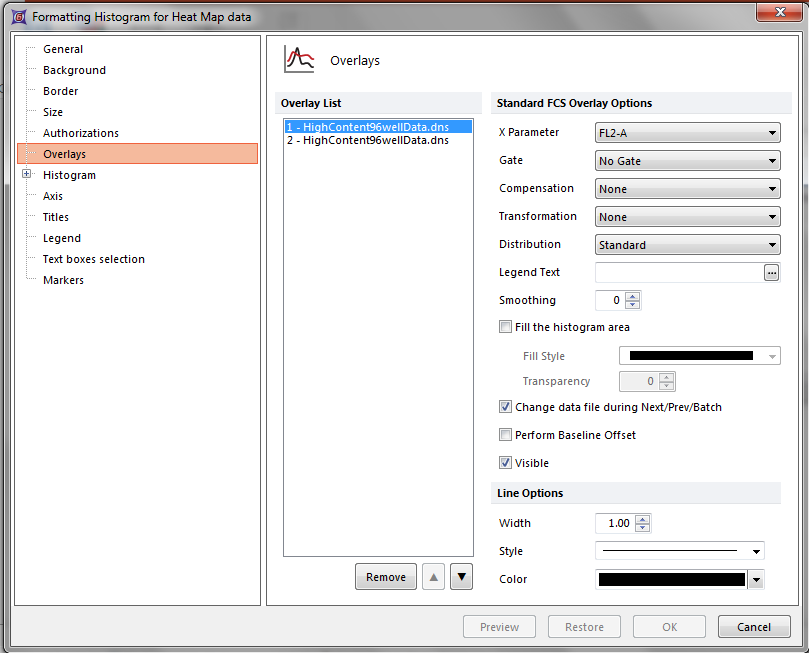Enable Fill the histogram area checkbox
This screenshot has height=653, width=809.
(505, 327)
